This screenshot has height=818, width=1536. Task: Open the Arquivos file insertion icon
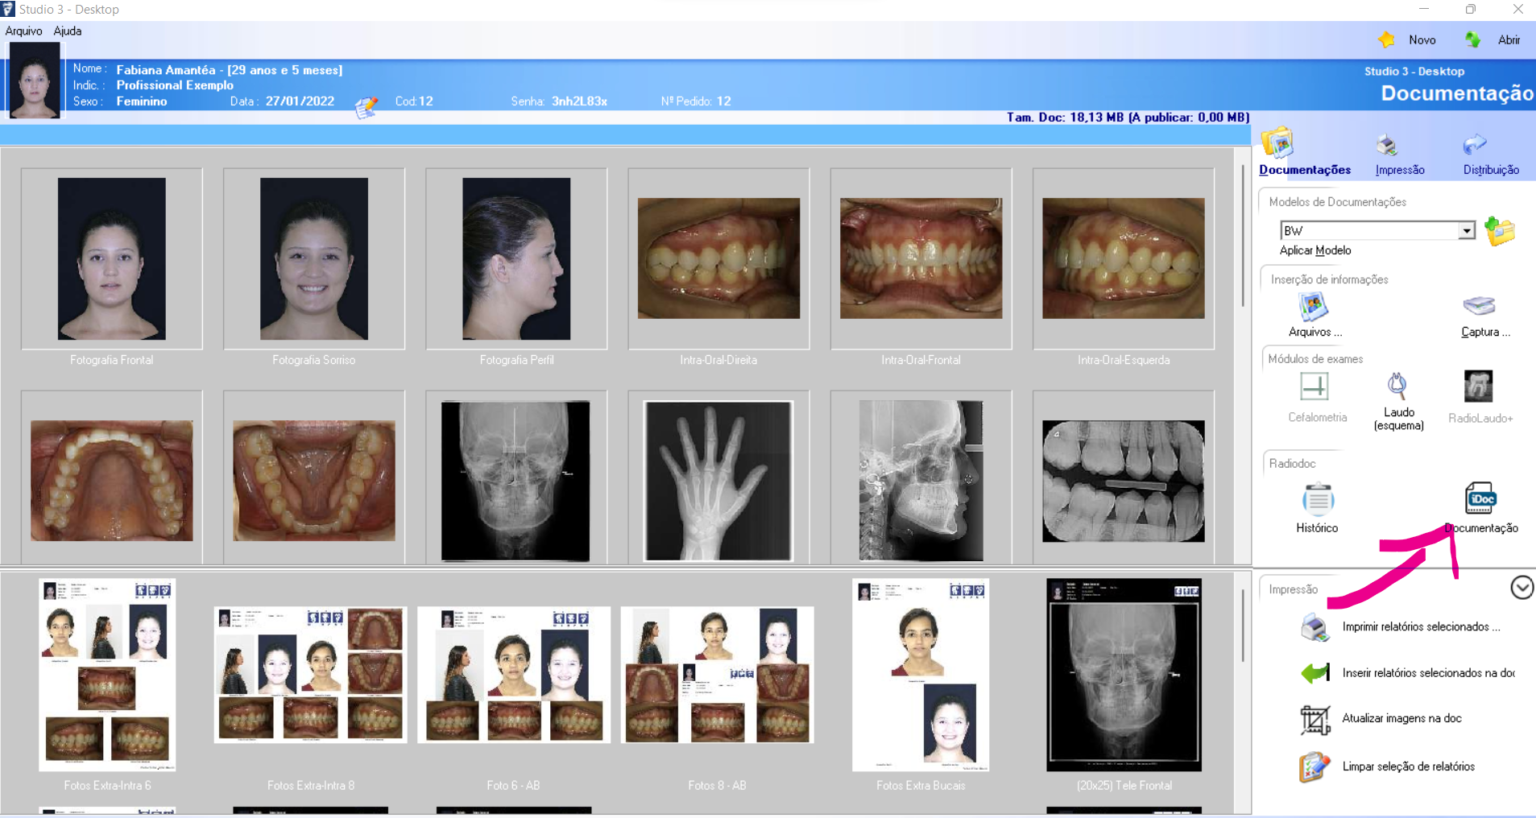point(1313,306)
